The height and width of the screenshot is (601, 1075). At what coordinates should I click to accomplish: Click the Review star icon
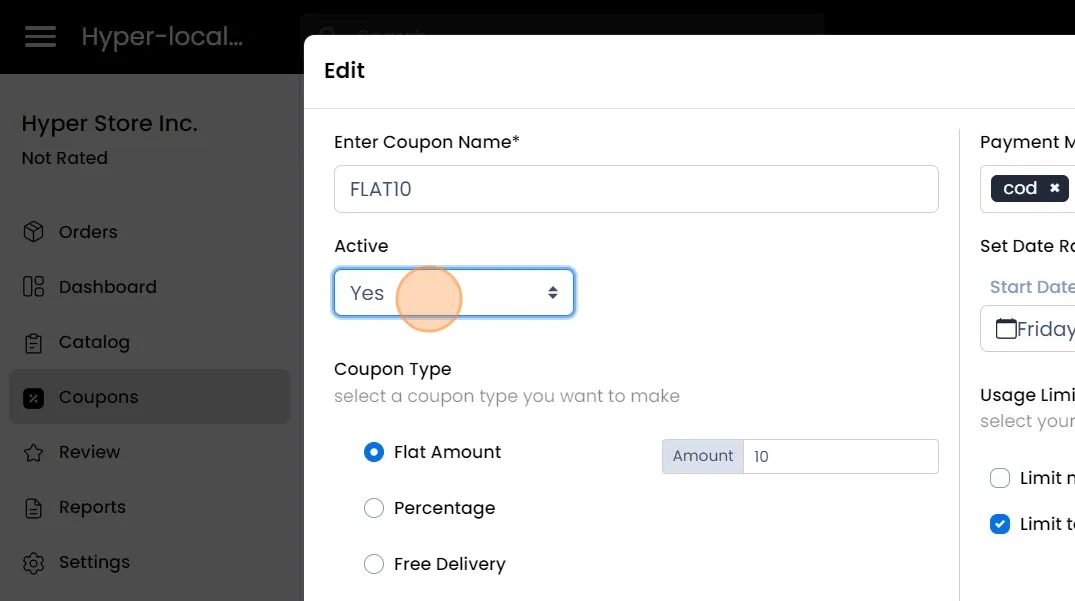[34, 453]
